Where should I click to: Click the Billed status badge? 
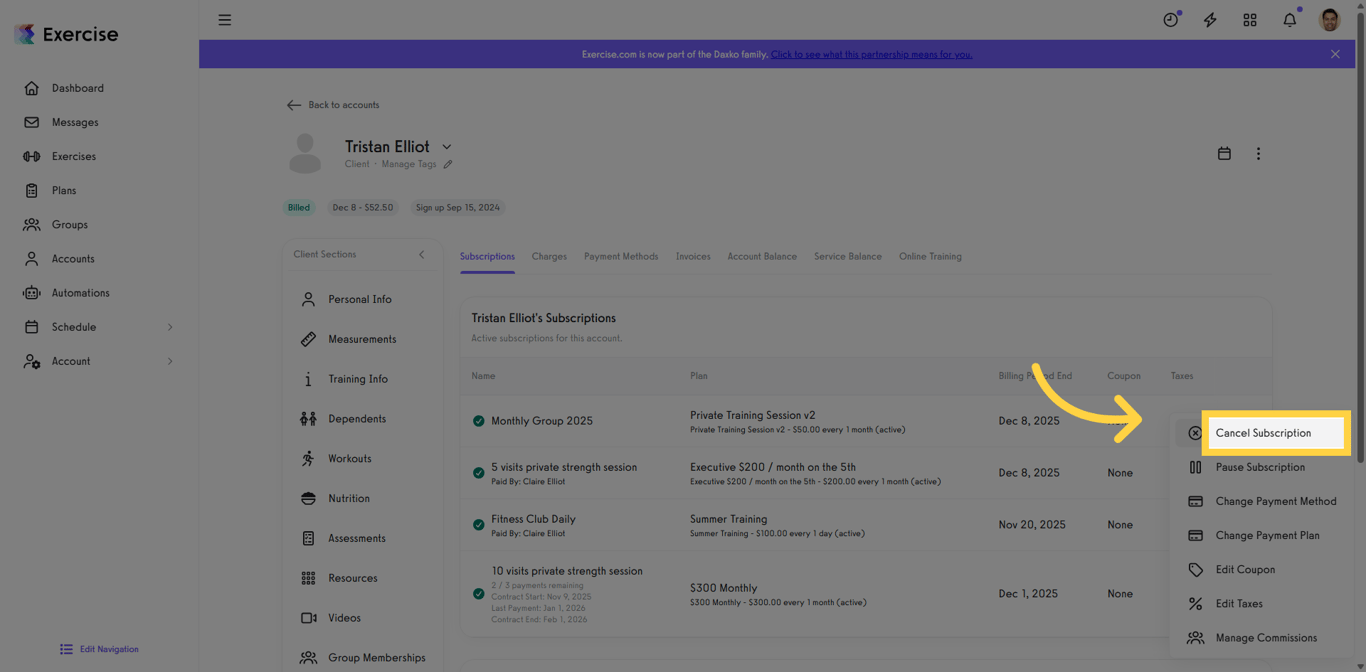299,208
